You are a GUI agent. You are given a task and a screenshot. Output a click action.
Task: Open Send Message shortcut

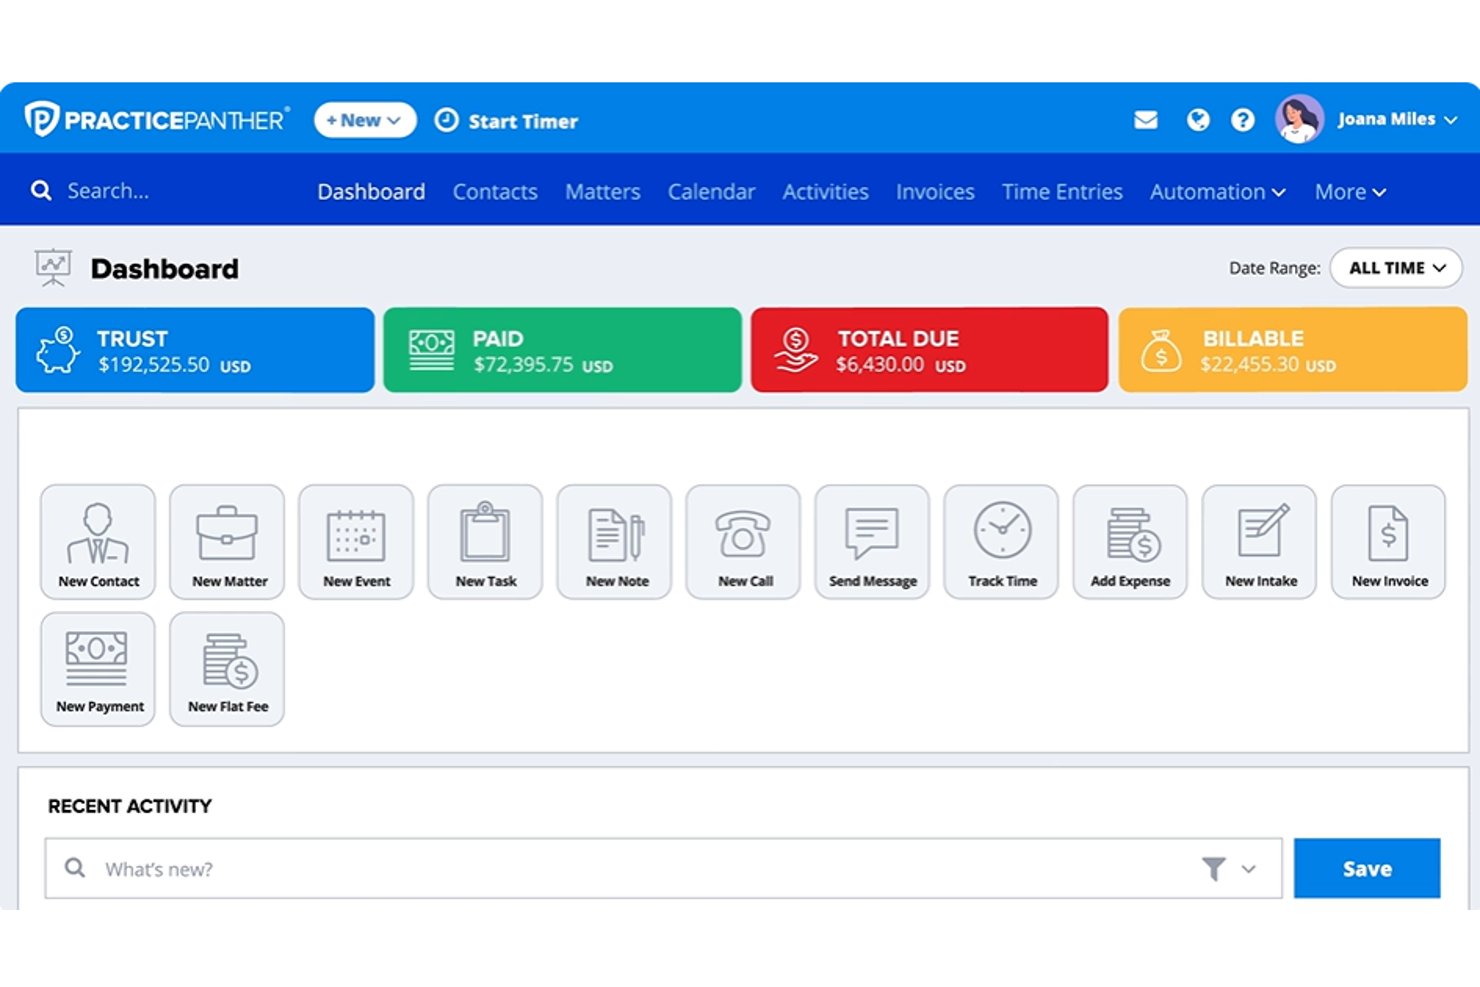point(872,542)
